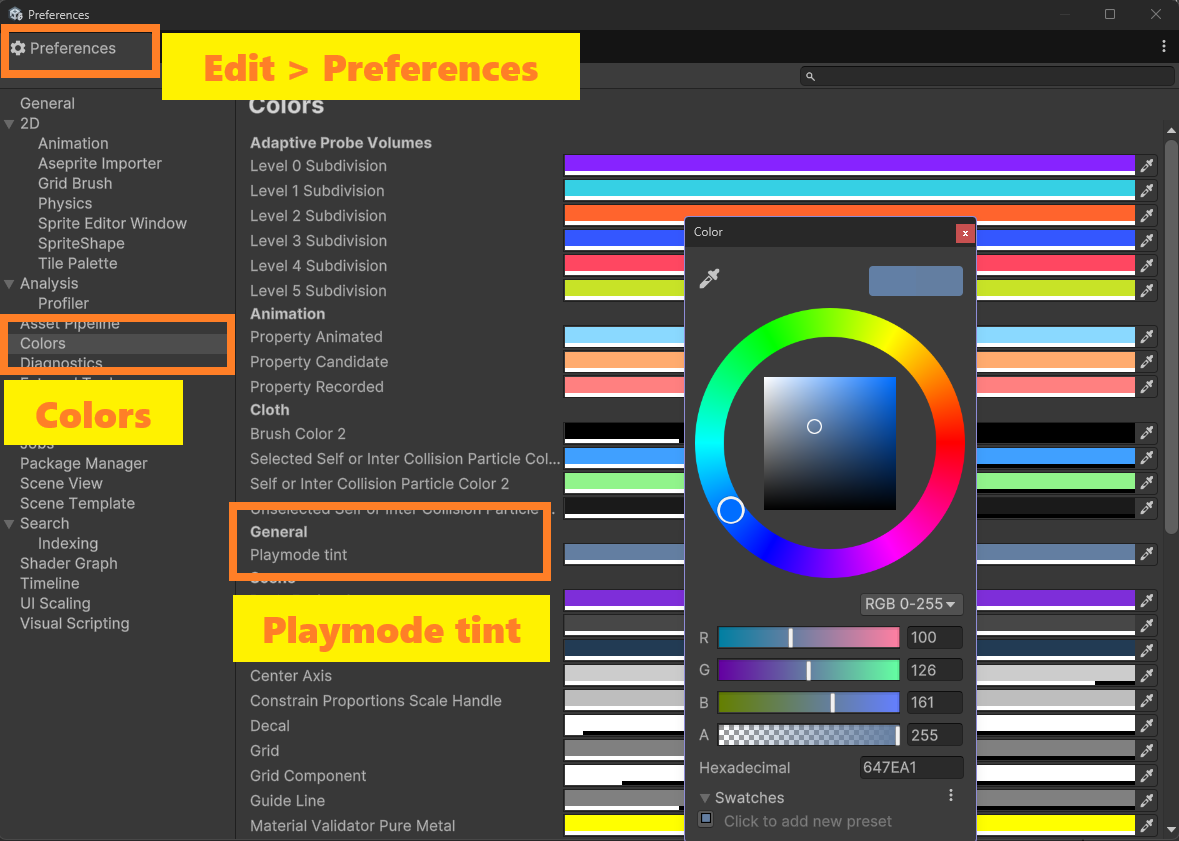Pick color with eyedropper in Color popup

tap(709, 278)
